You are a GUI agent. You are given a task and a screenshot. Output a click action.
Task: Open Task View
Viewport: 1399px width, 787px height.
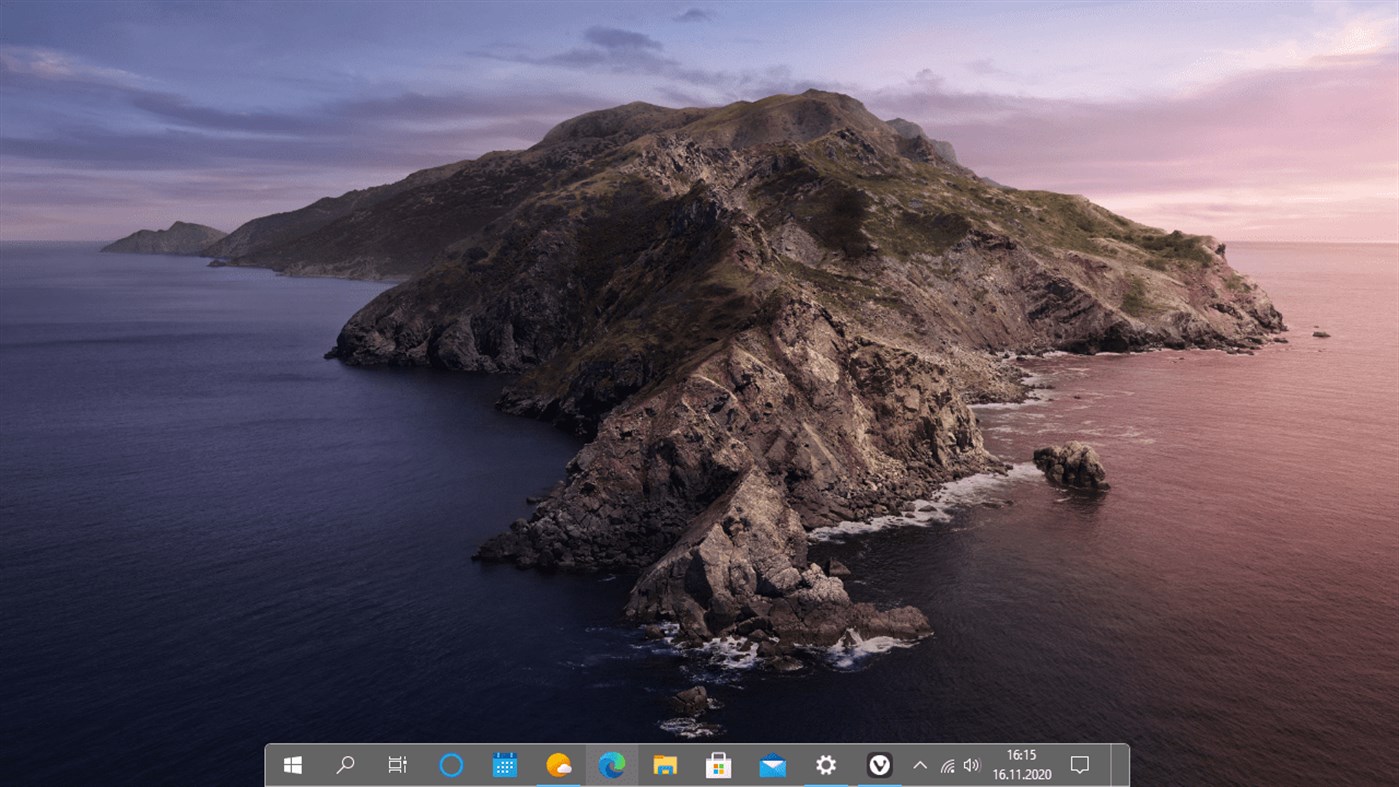click(x=398, y=765)
